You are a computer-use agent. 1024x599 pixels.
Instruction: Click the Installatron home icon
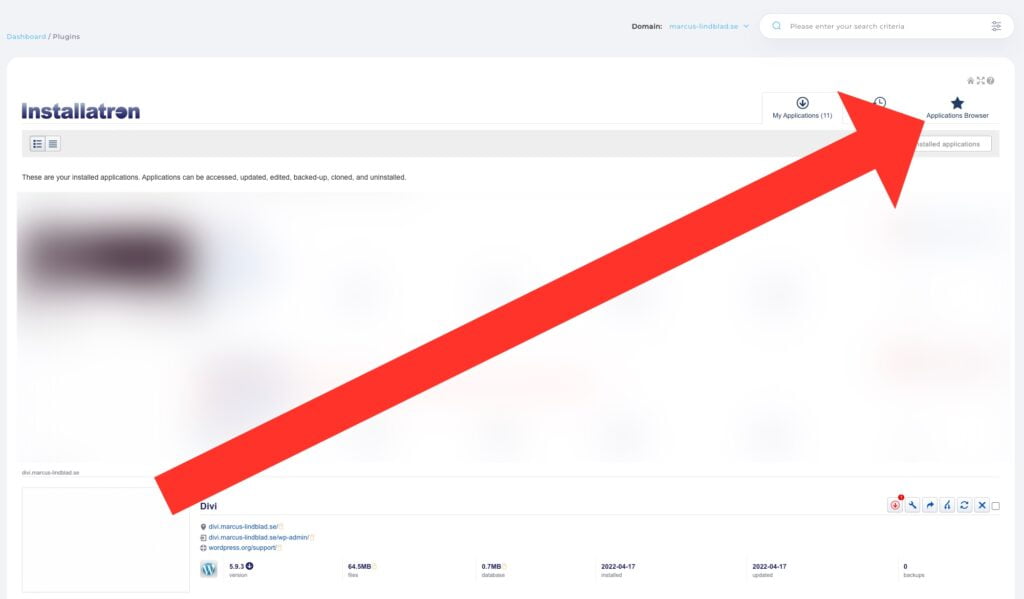click(x=970, y=81)
